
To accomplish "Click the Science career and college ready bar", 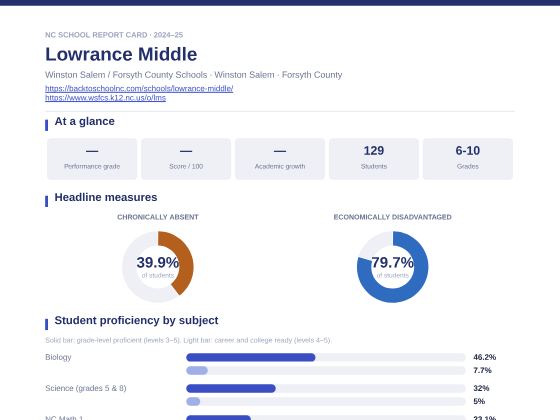I will (326, 401).
